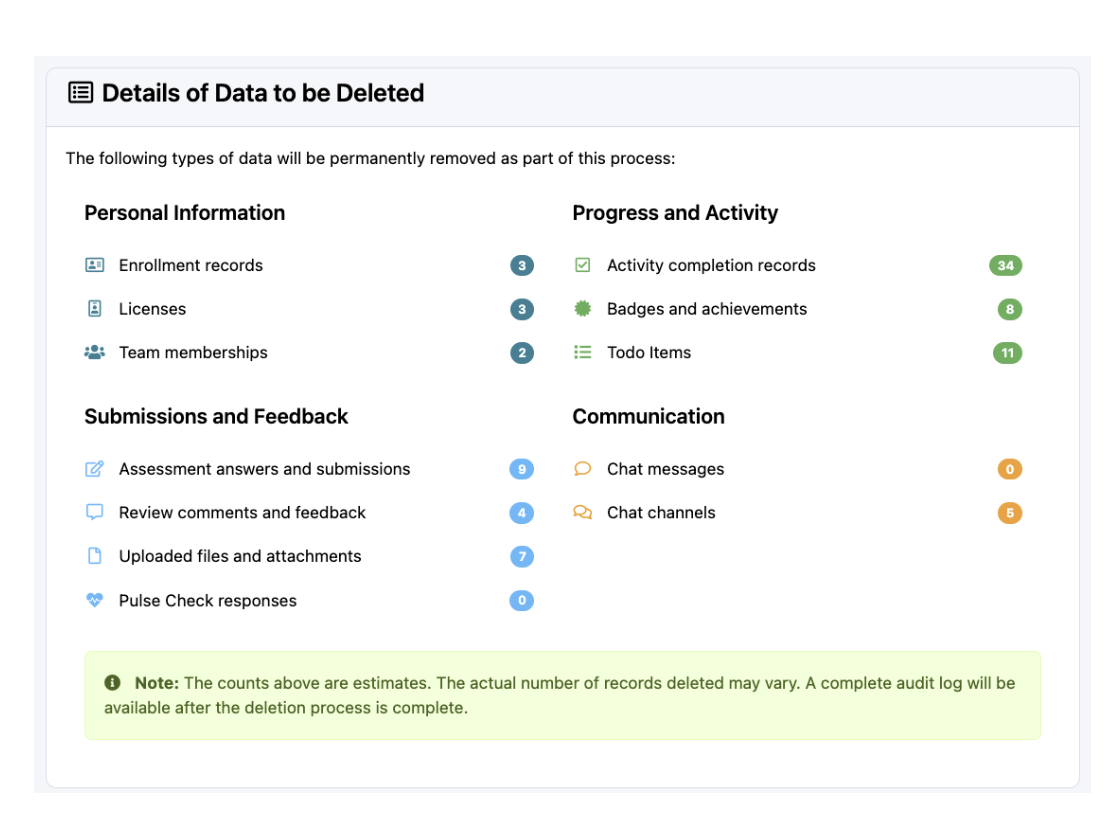Click the list icon beside the Details heading
The image size is (1110, 820).
[x=80, y=93]
